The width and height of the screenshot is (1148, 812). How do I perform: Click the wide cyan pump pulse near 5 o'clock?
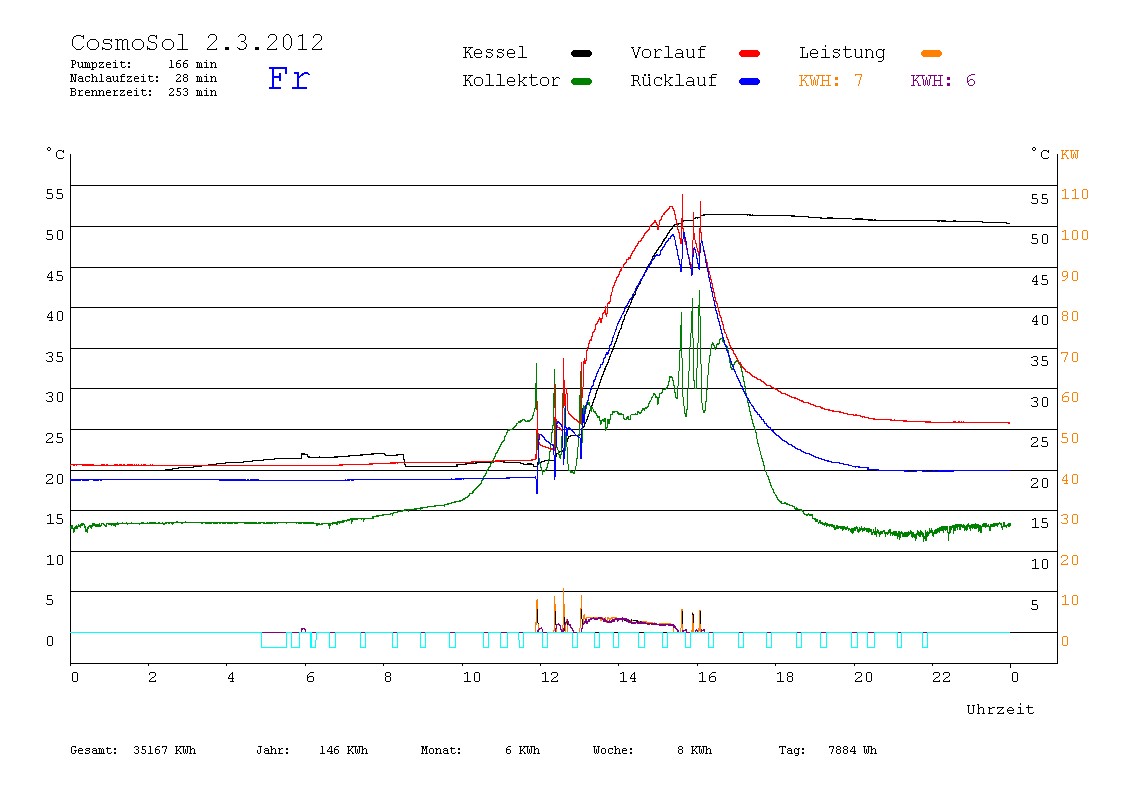pyautogui.click(x=274, y=640)
